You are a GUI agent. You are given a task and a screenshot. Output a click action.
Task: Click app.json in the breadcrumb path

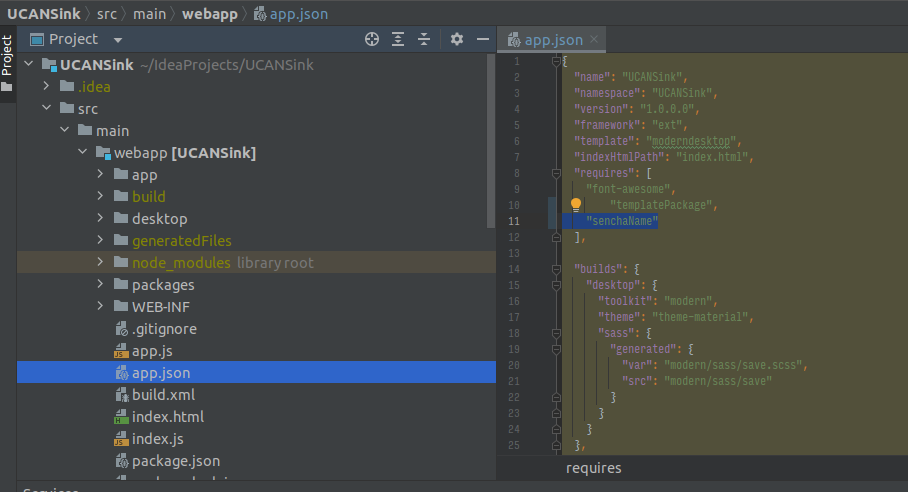point(291,14)
